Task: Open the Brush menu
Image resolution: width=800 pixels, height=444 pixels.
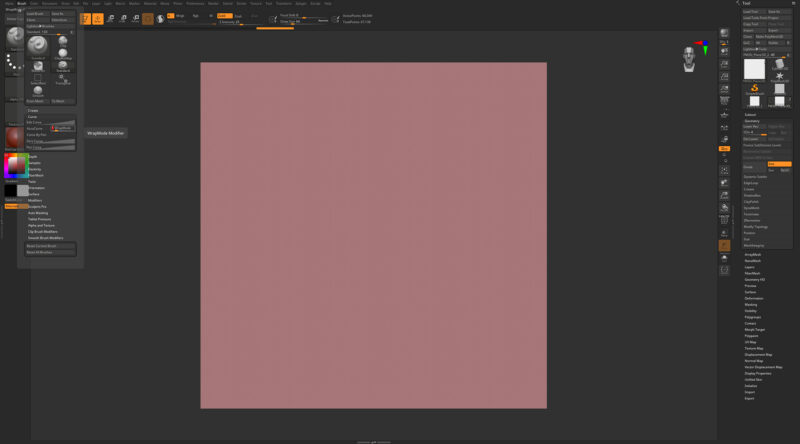Action: [x=21, y=4]
